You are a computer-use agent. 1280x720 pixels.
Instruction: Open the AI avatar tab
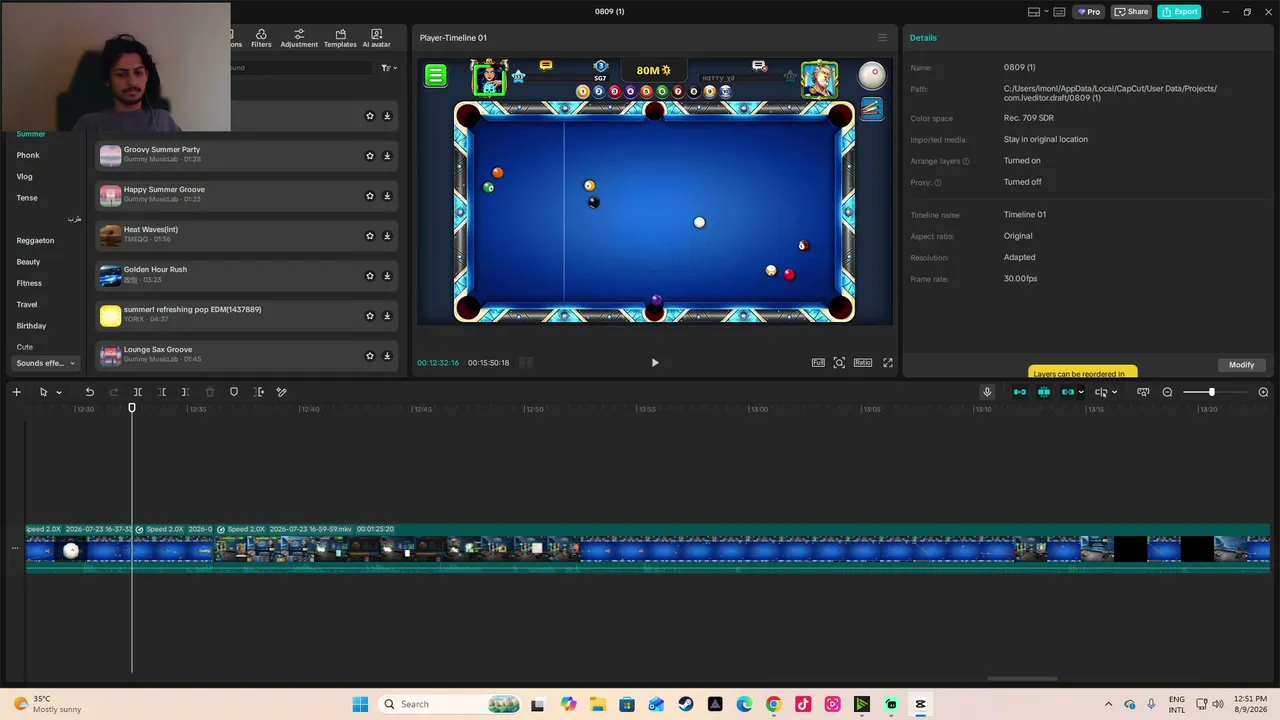tap(376, 38)
